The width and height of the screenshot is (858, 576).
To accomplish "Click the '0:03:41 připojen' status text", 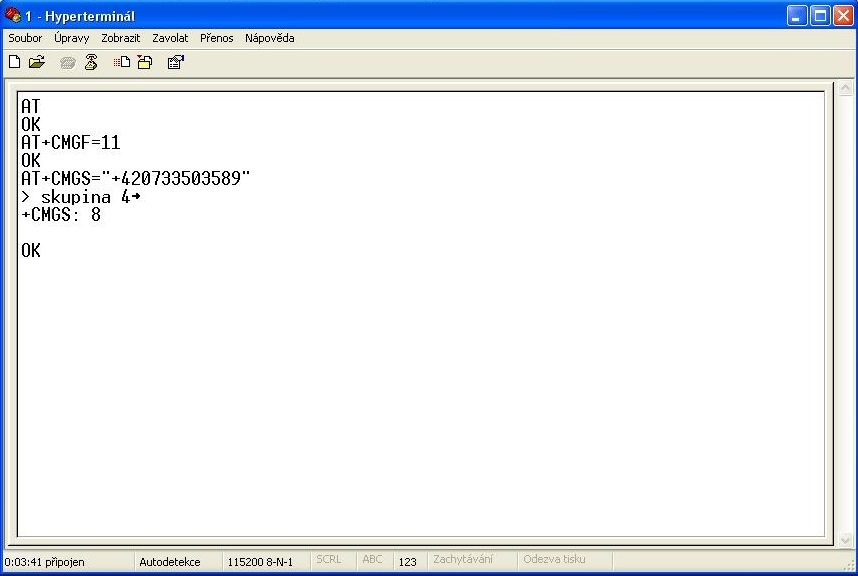I will pos(44,562).
